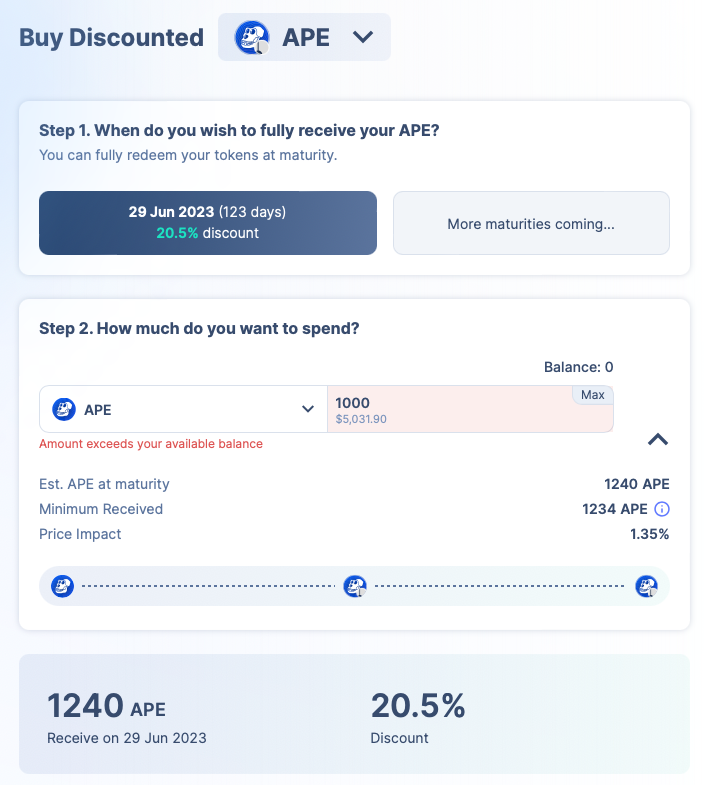Expand the spend token dropdown arrow
Screen dimensions: 704x785
coord(307,409)
